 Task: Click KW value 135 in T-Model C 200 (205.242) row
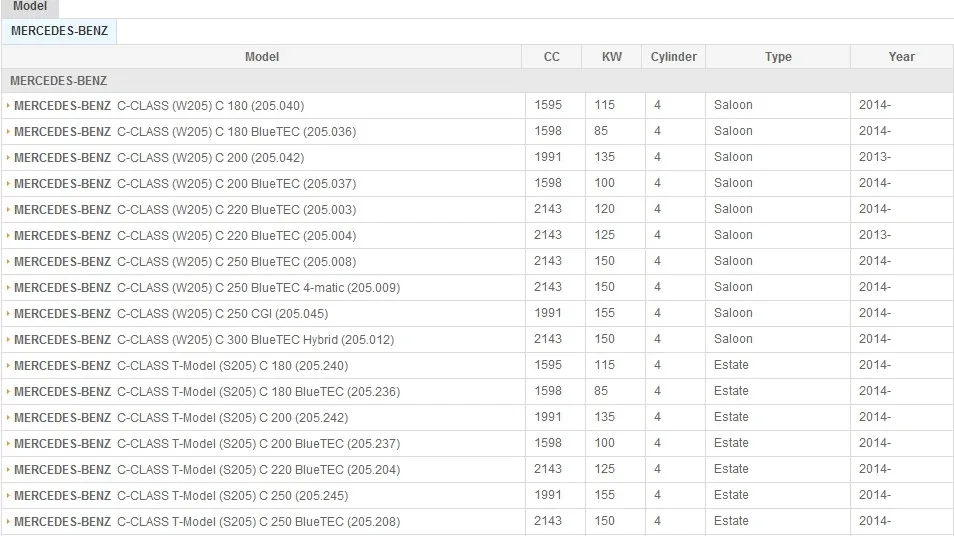[x=604, y=417]
